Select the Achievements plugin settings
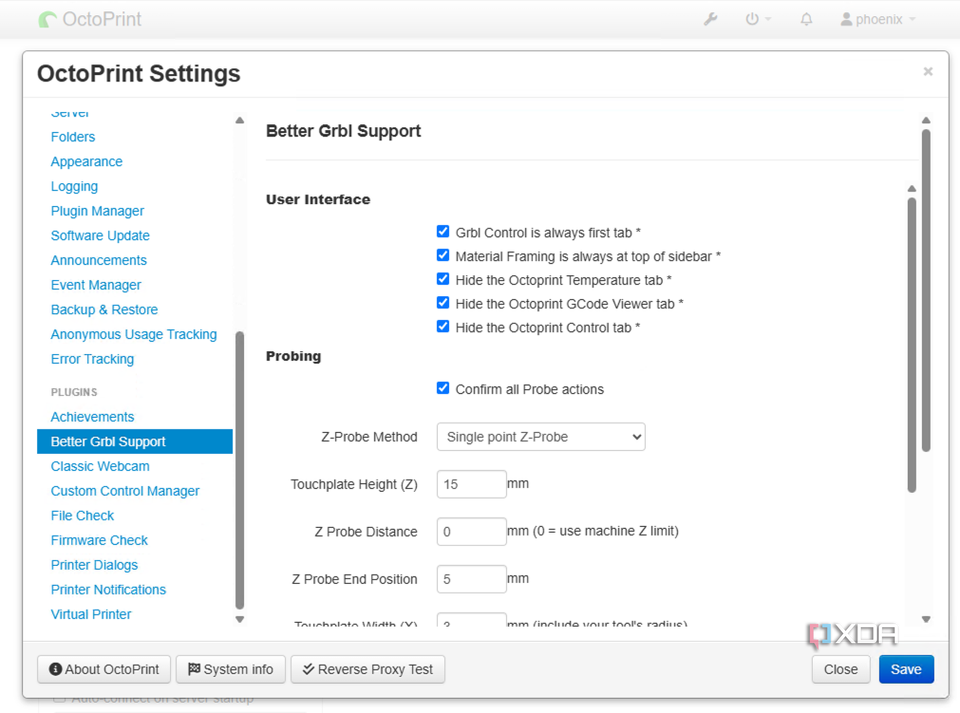 [92, 417]
